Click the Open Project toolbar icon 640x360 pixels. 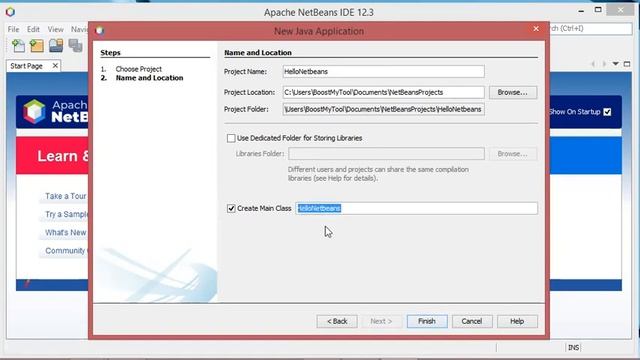56,45
